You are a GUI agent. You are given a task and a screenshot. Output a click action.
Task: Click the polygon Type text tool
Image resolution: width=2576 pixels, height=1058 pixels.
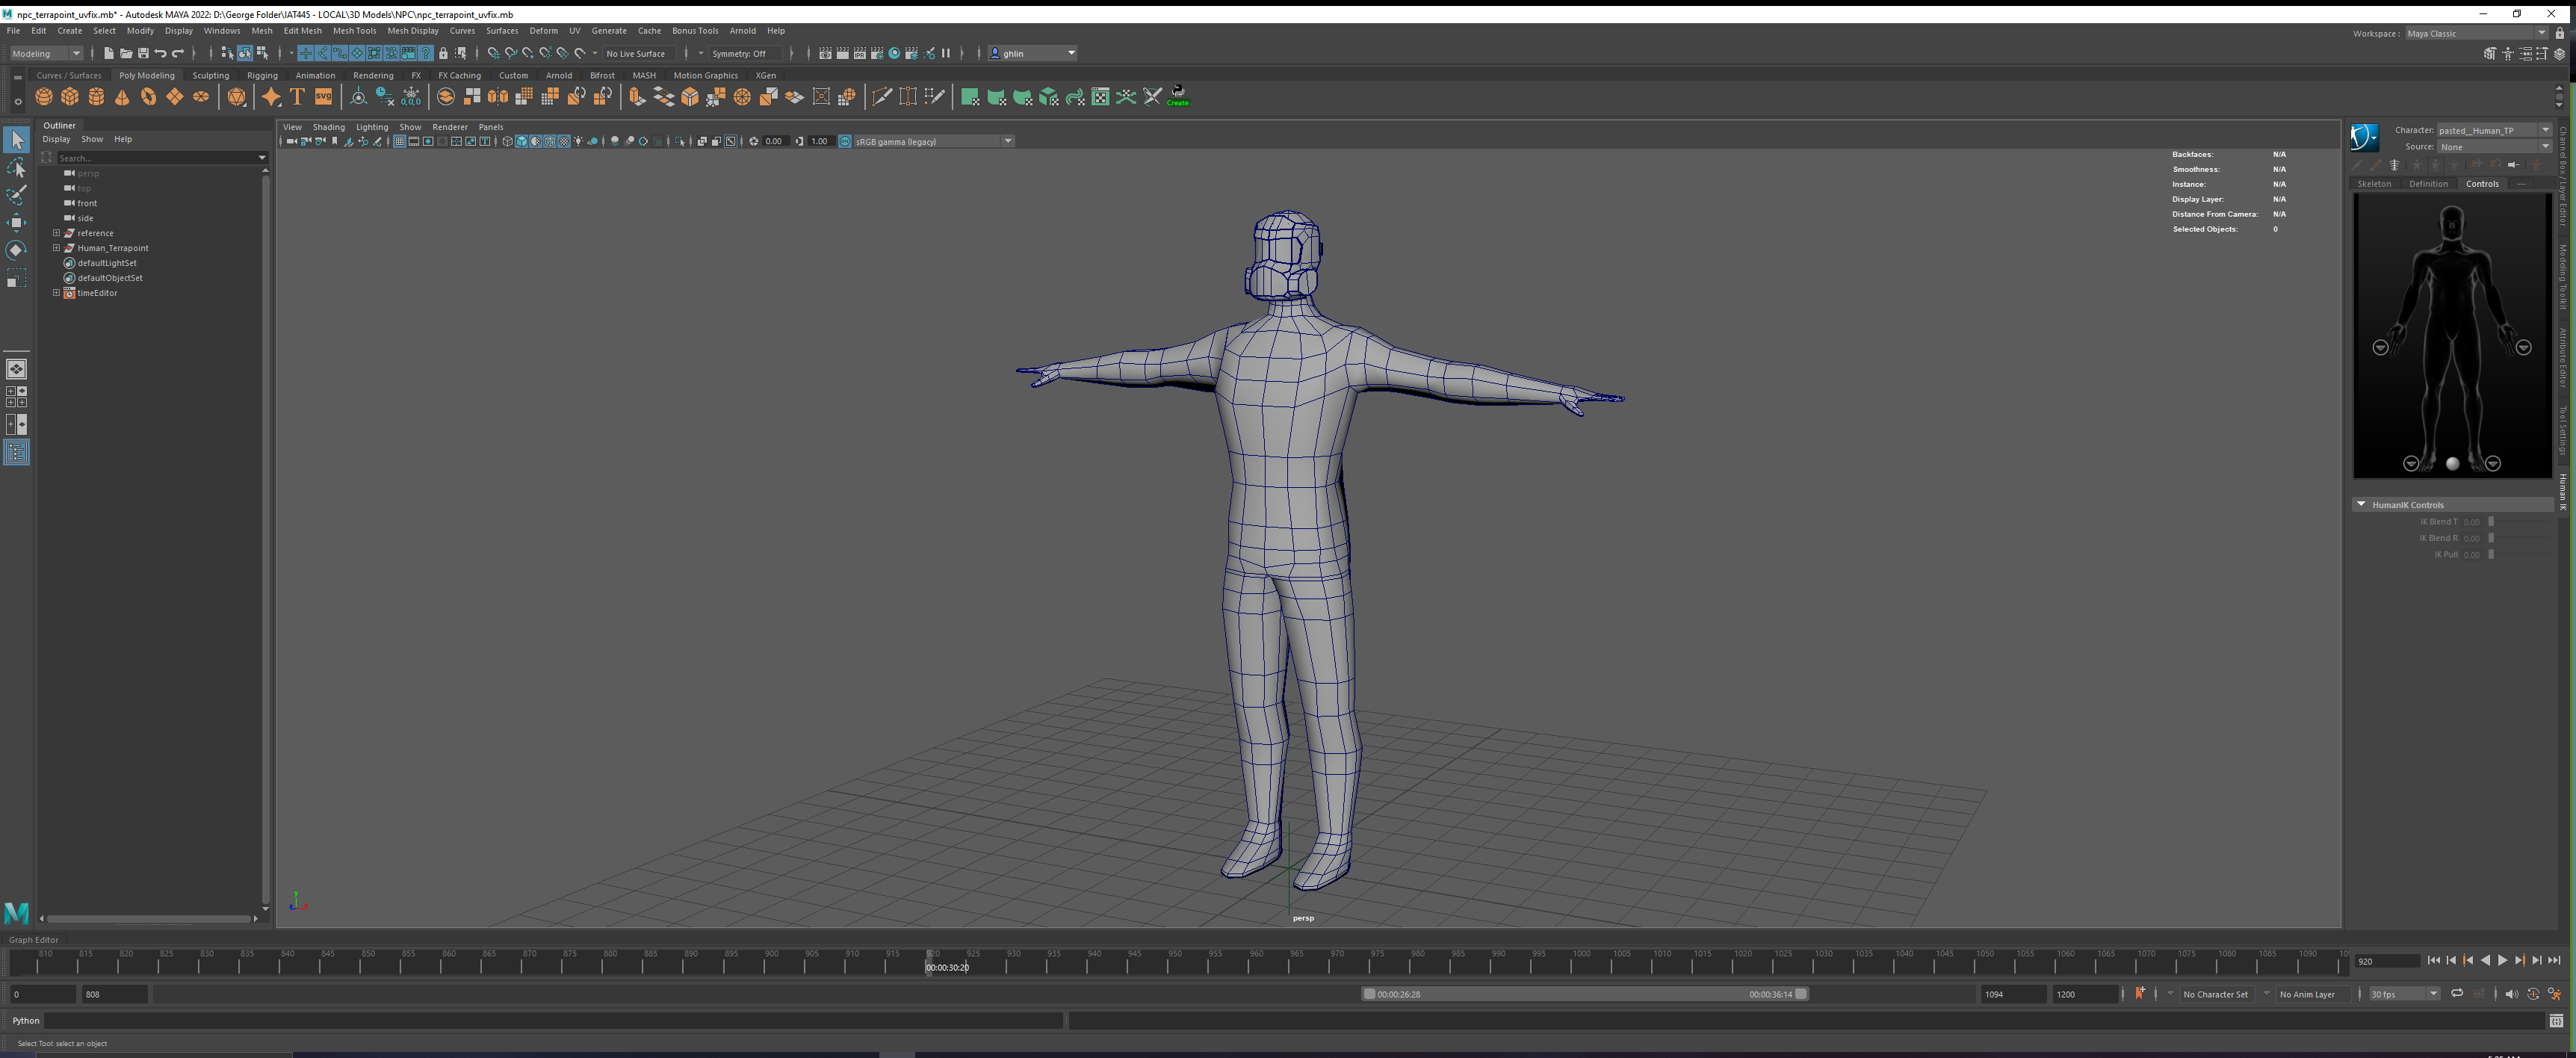(297, 97)
